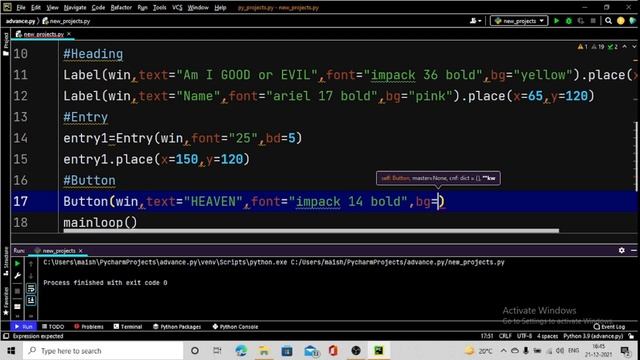Click the CRLF line separator in status bar
The image size is (640, 360).
coord(505,336)
